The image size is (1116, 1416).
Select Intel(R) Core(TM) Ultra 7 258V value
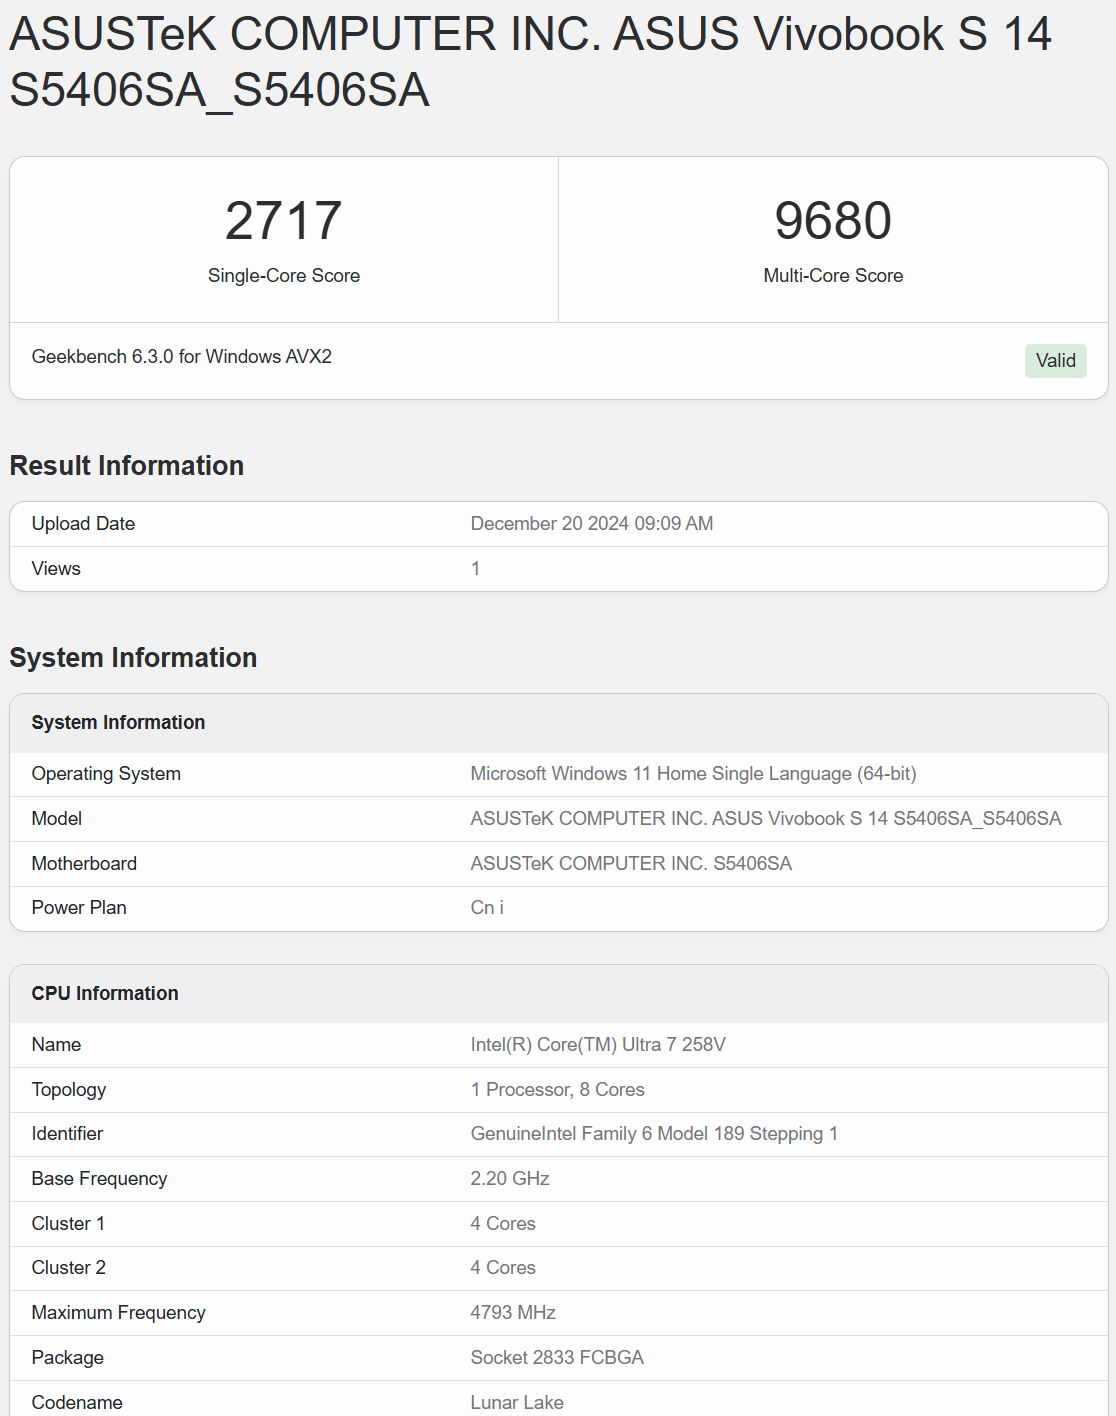pos(598,1045)
